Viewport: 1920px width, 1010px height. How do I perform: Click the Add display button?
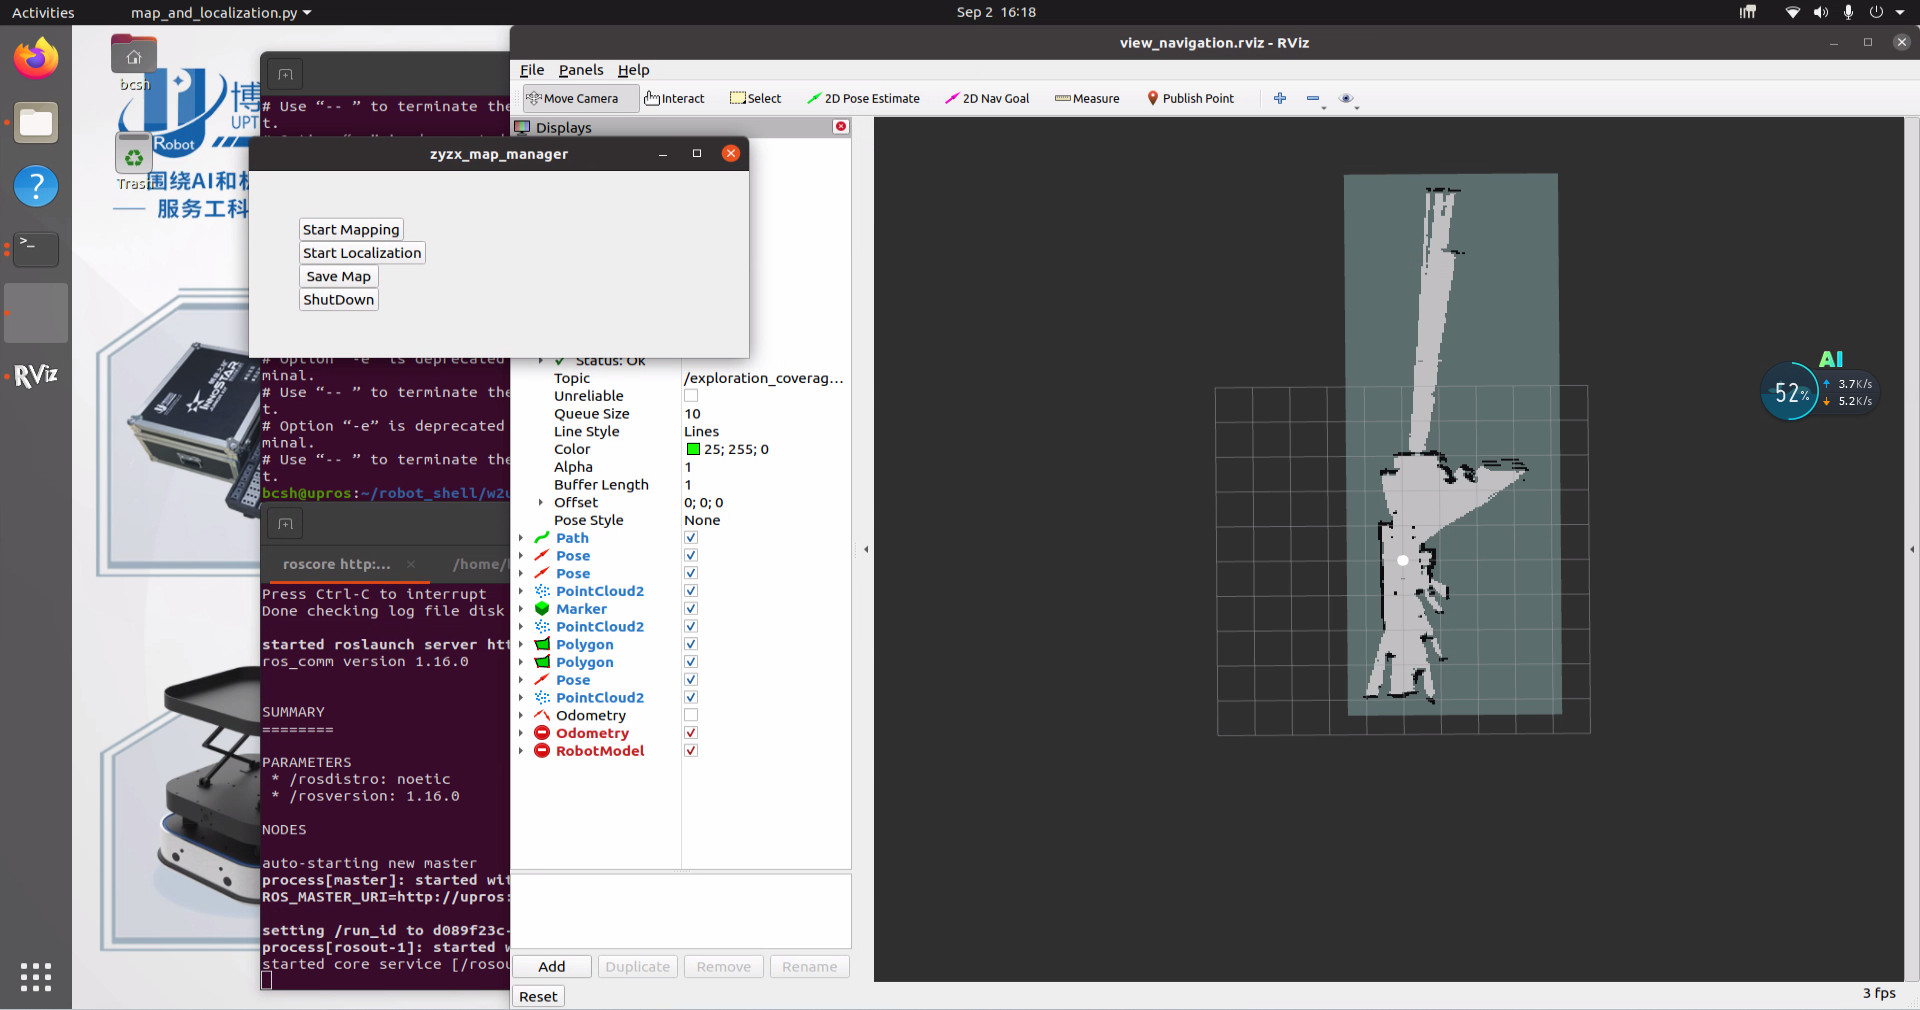(x=552, y=967)
